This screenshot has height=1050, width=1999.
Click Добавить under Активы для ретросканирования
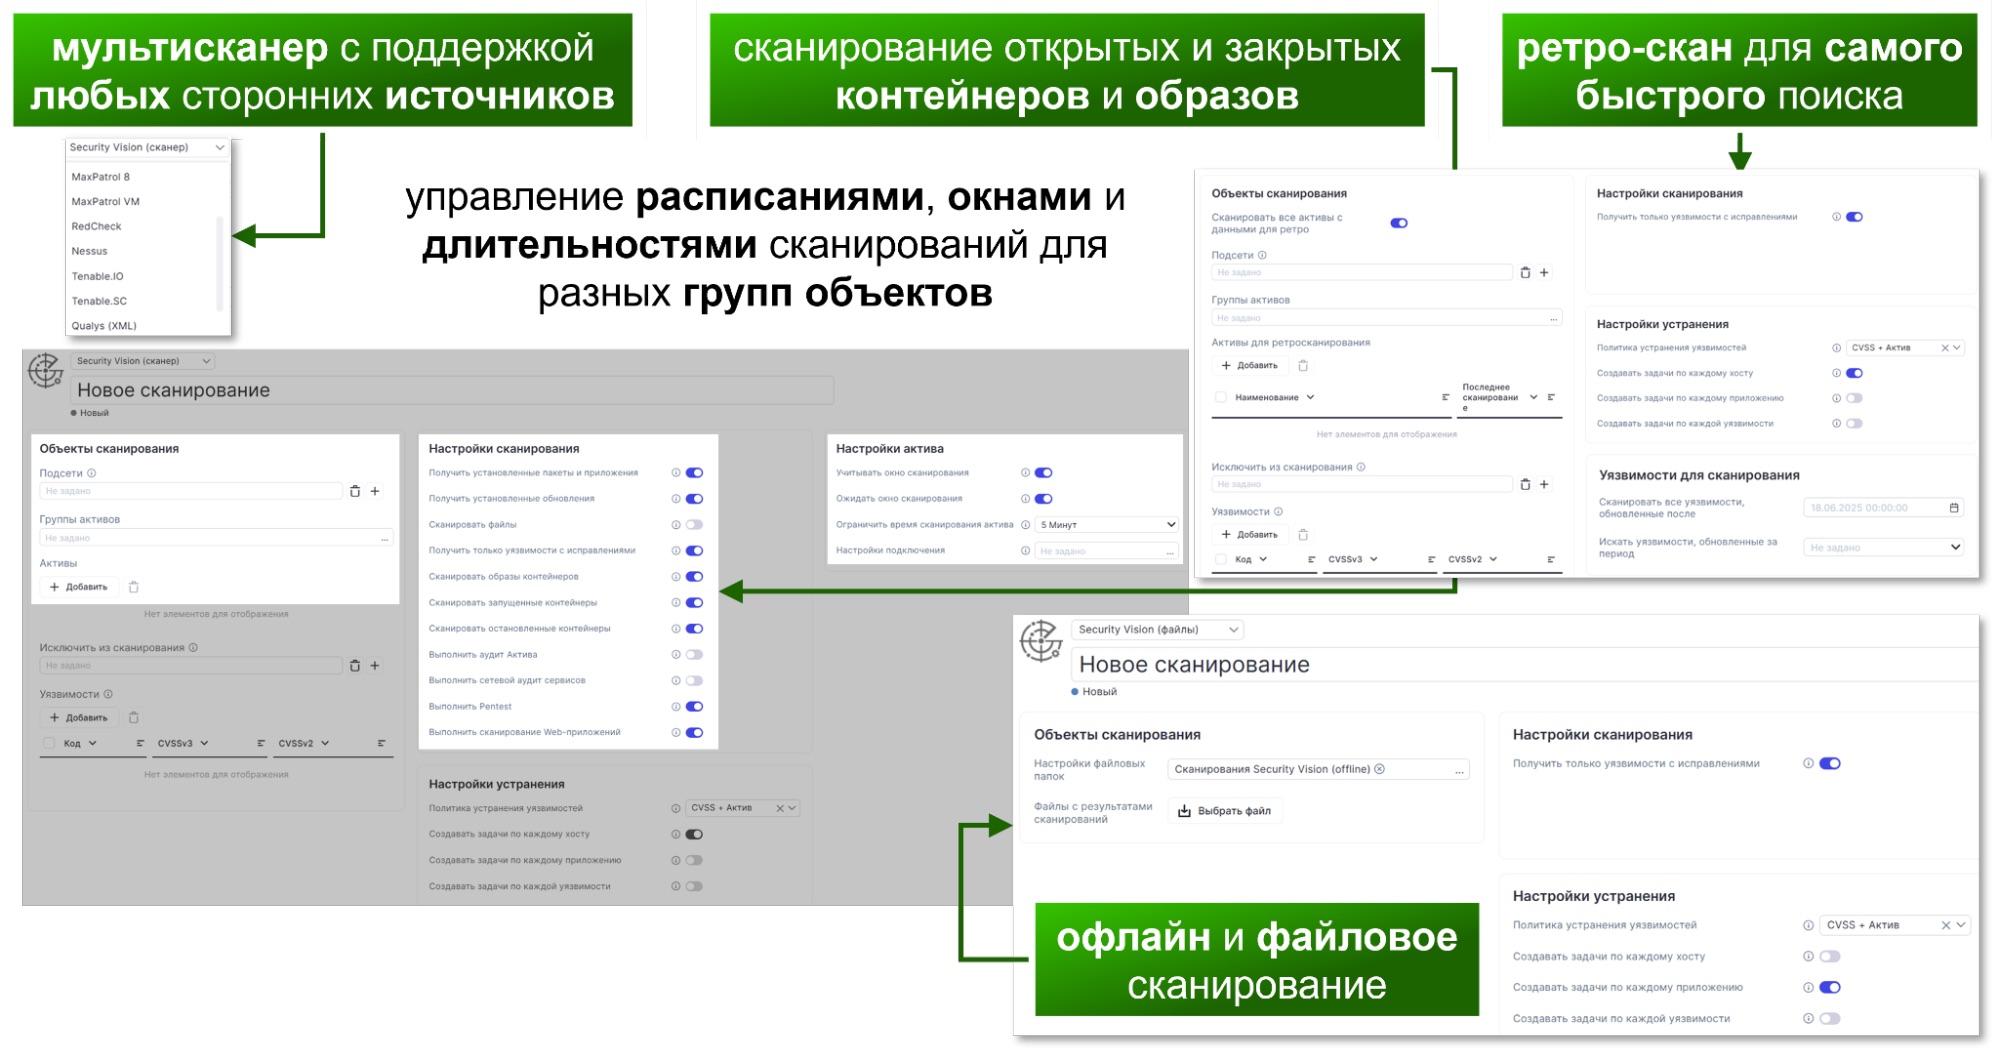click(x=1249, y=366)
